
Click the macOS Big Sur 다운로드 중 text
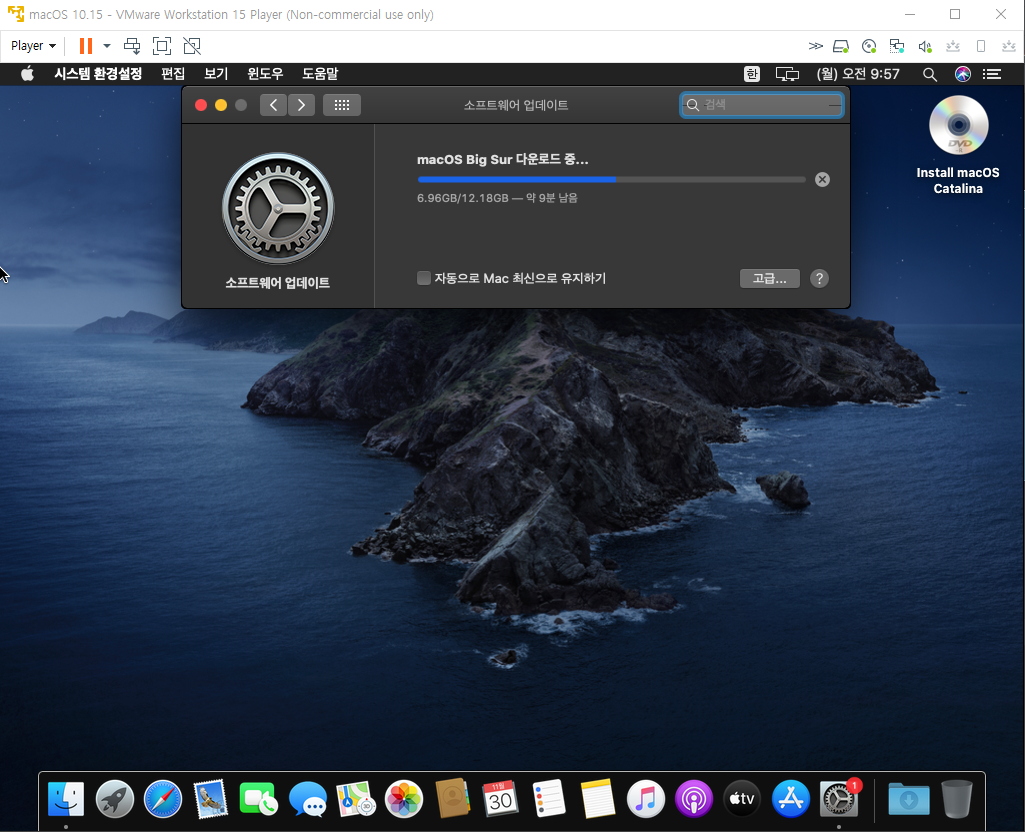tap(503, 159)
